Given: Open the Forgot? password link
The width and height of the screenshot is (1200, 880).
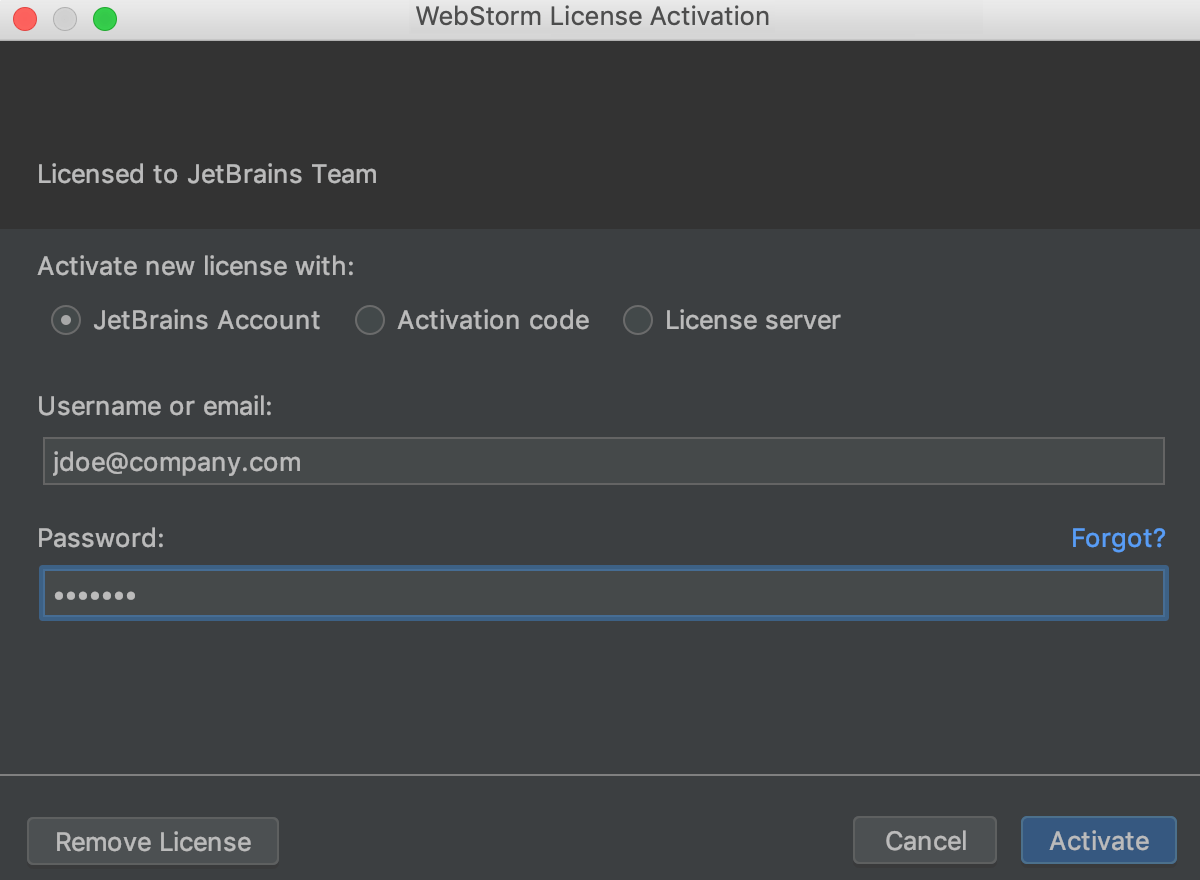Looking at the screenshot, I should pos(1118,538).
